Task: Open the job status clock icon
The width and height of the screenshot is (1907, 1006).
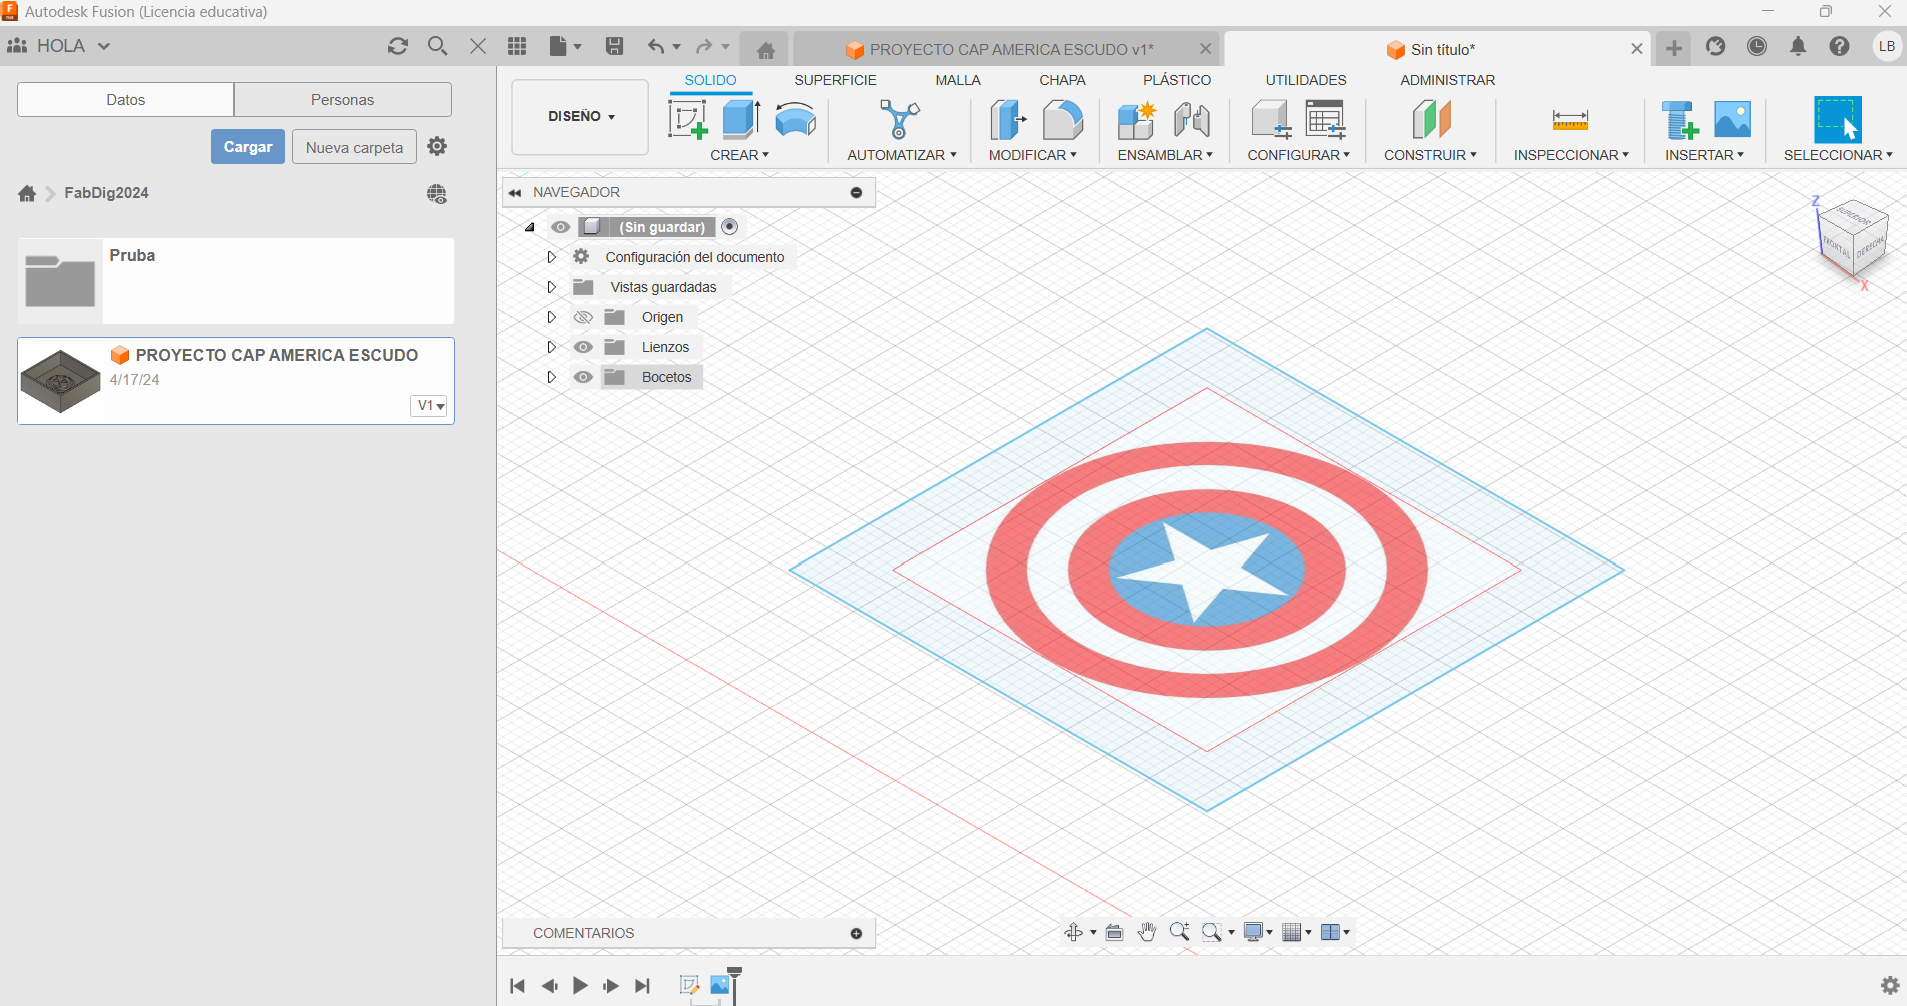Action: (1757, 46)
